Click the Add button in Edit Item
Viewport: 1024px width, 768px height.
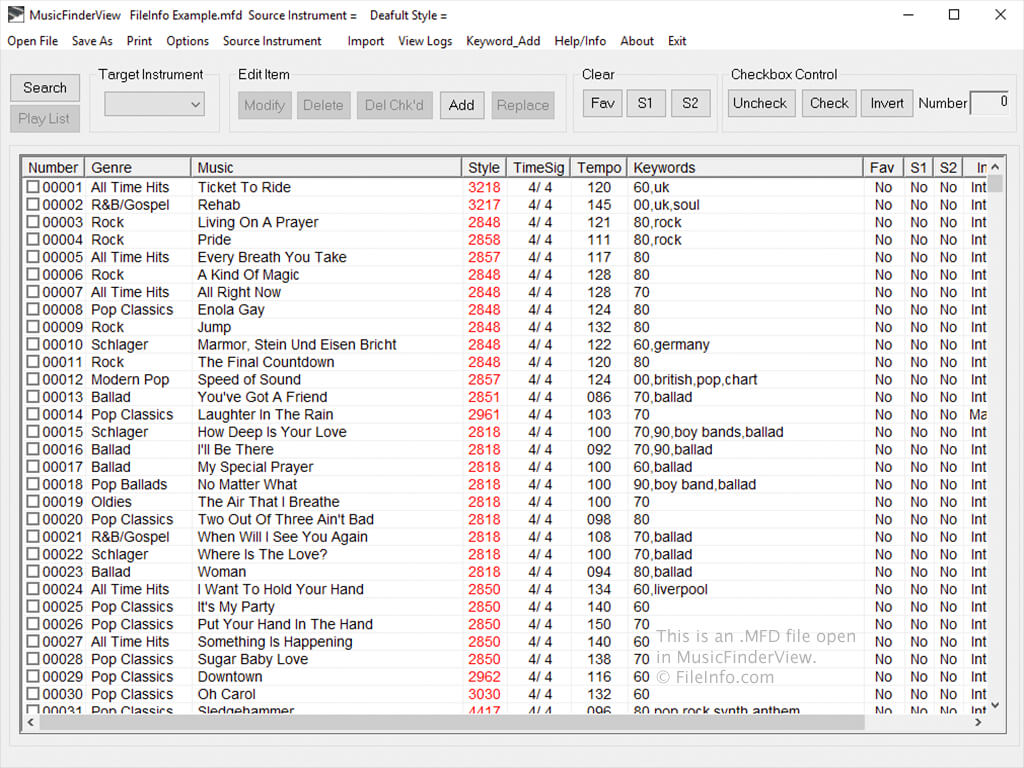point(461,105)
